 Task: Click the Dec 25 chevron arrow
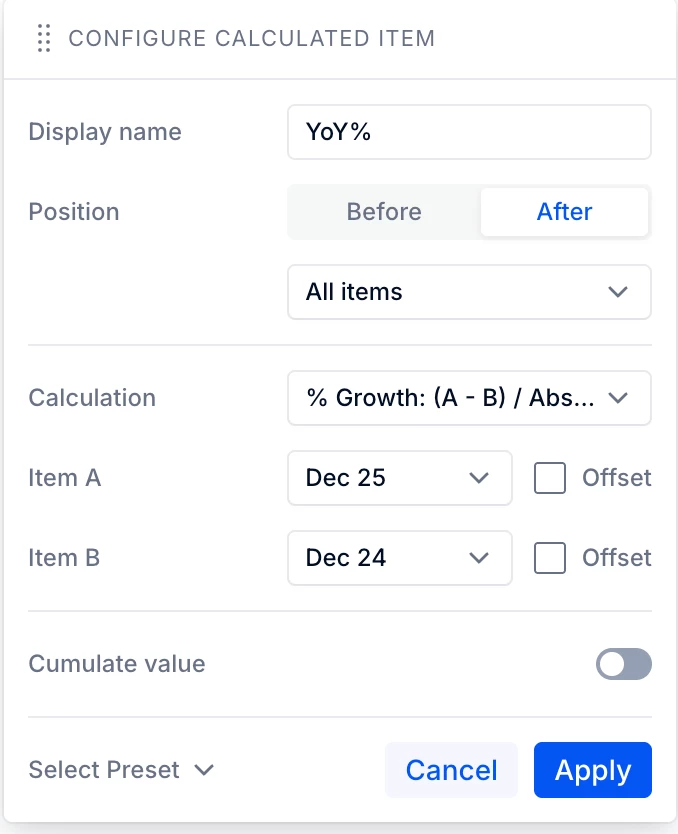click(x=479, y=478)
